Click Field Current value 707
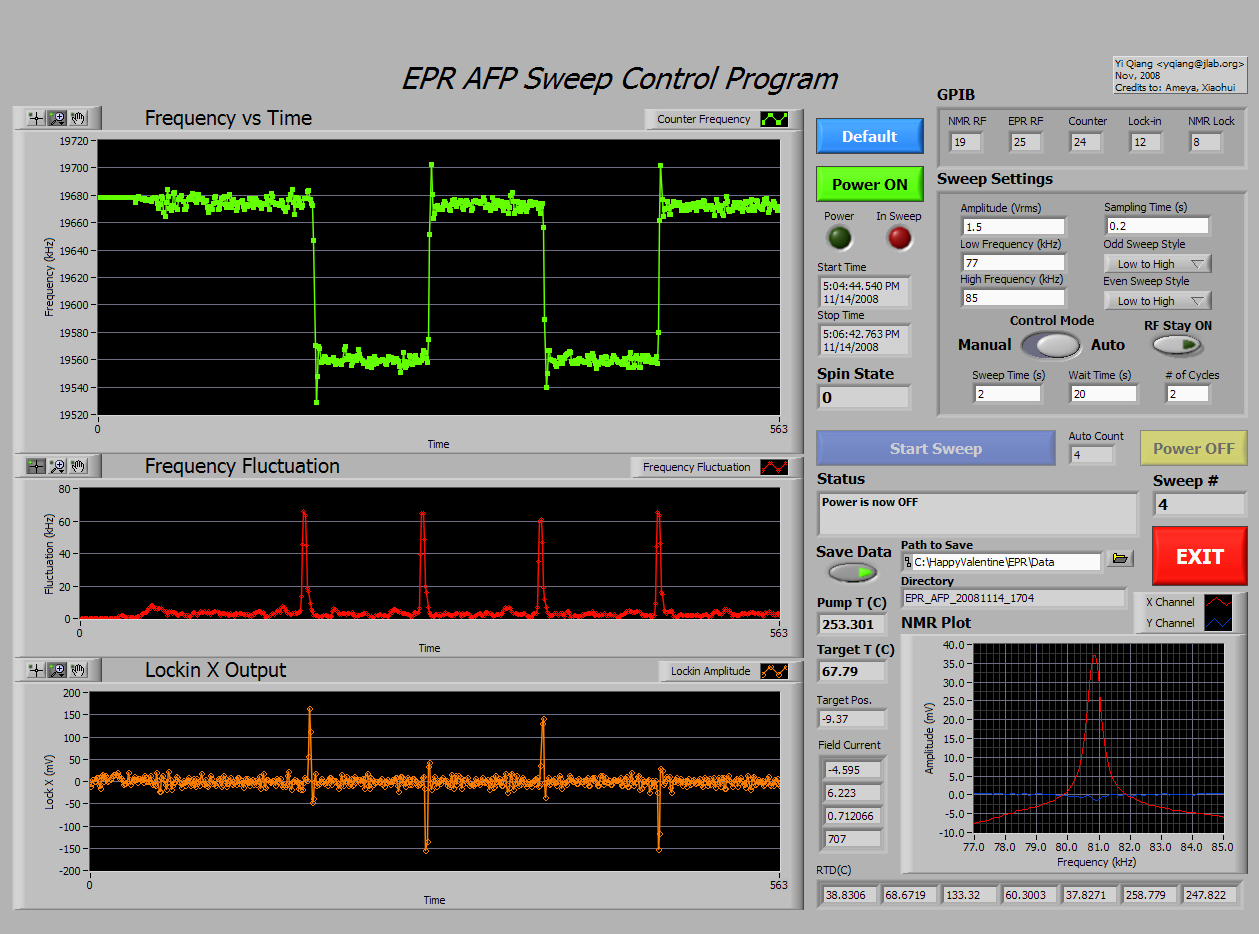This screenshot has width=1259, height=934. 853,838
